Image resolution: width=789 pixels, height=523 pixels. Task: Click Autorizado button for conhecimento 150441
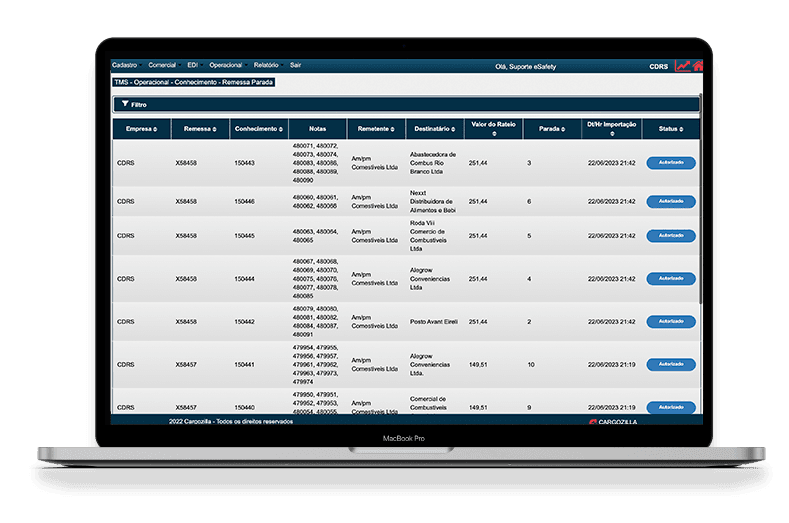tap(671, 365)
